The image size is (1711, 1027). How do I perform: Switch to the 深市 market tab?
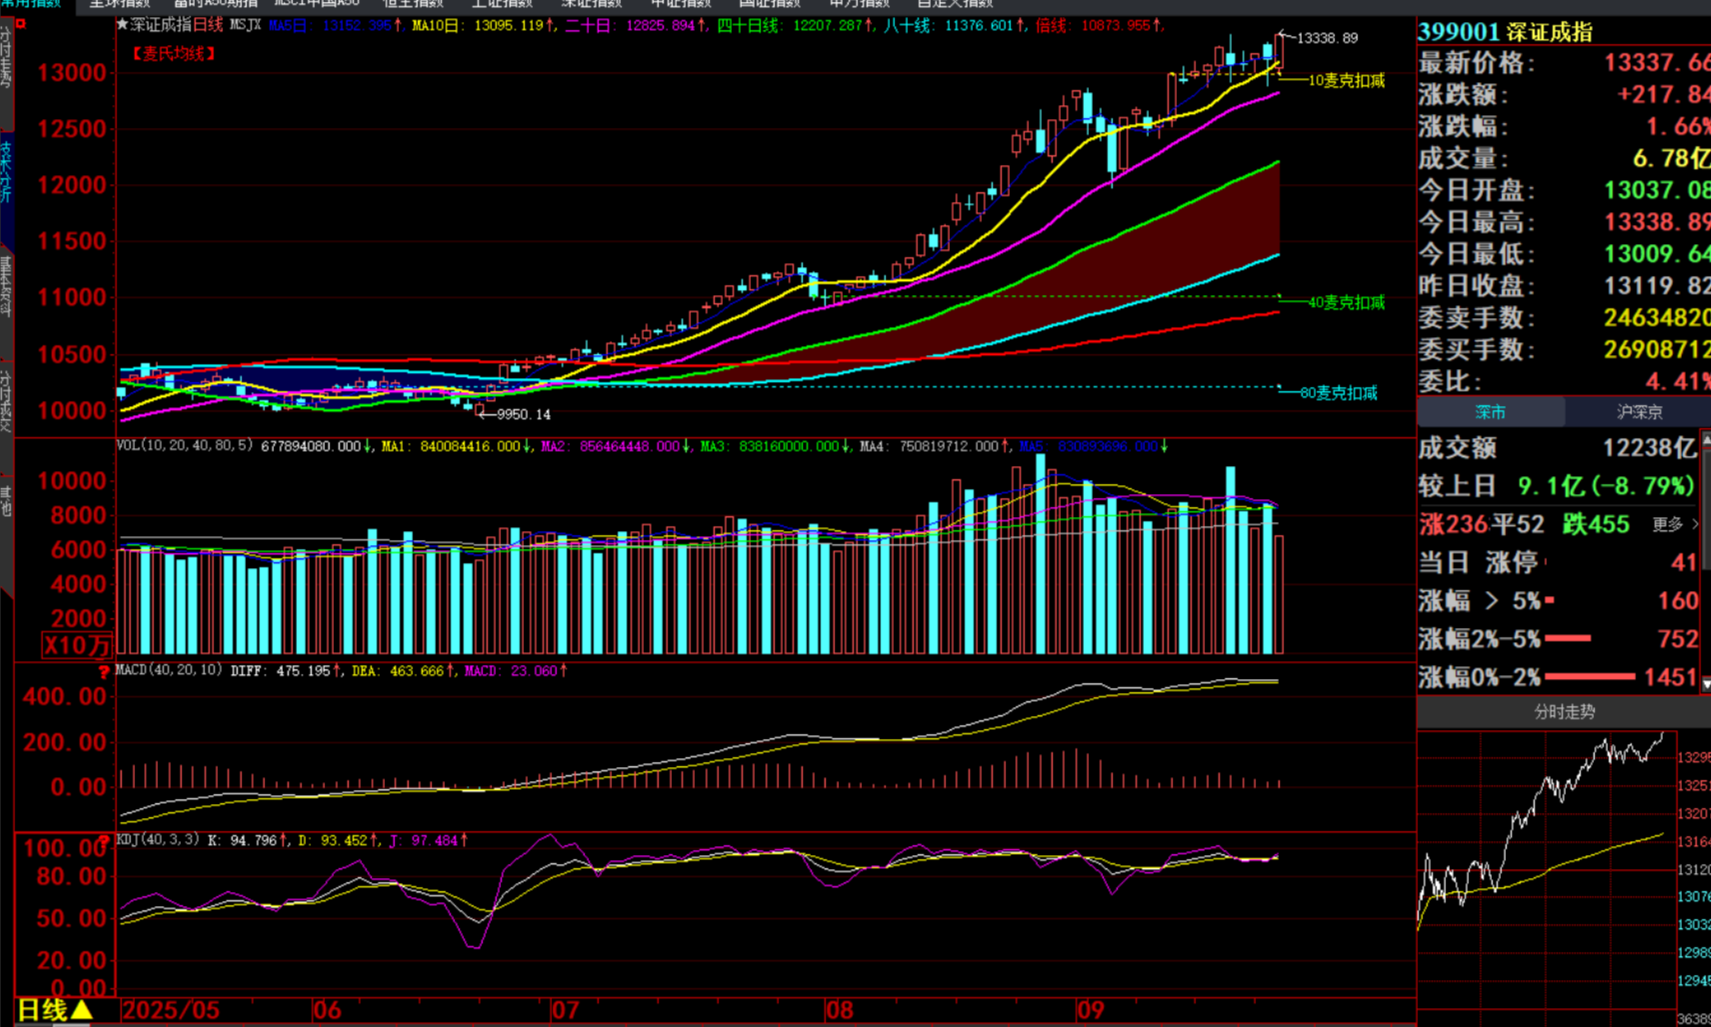tap(1490, 412)
